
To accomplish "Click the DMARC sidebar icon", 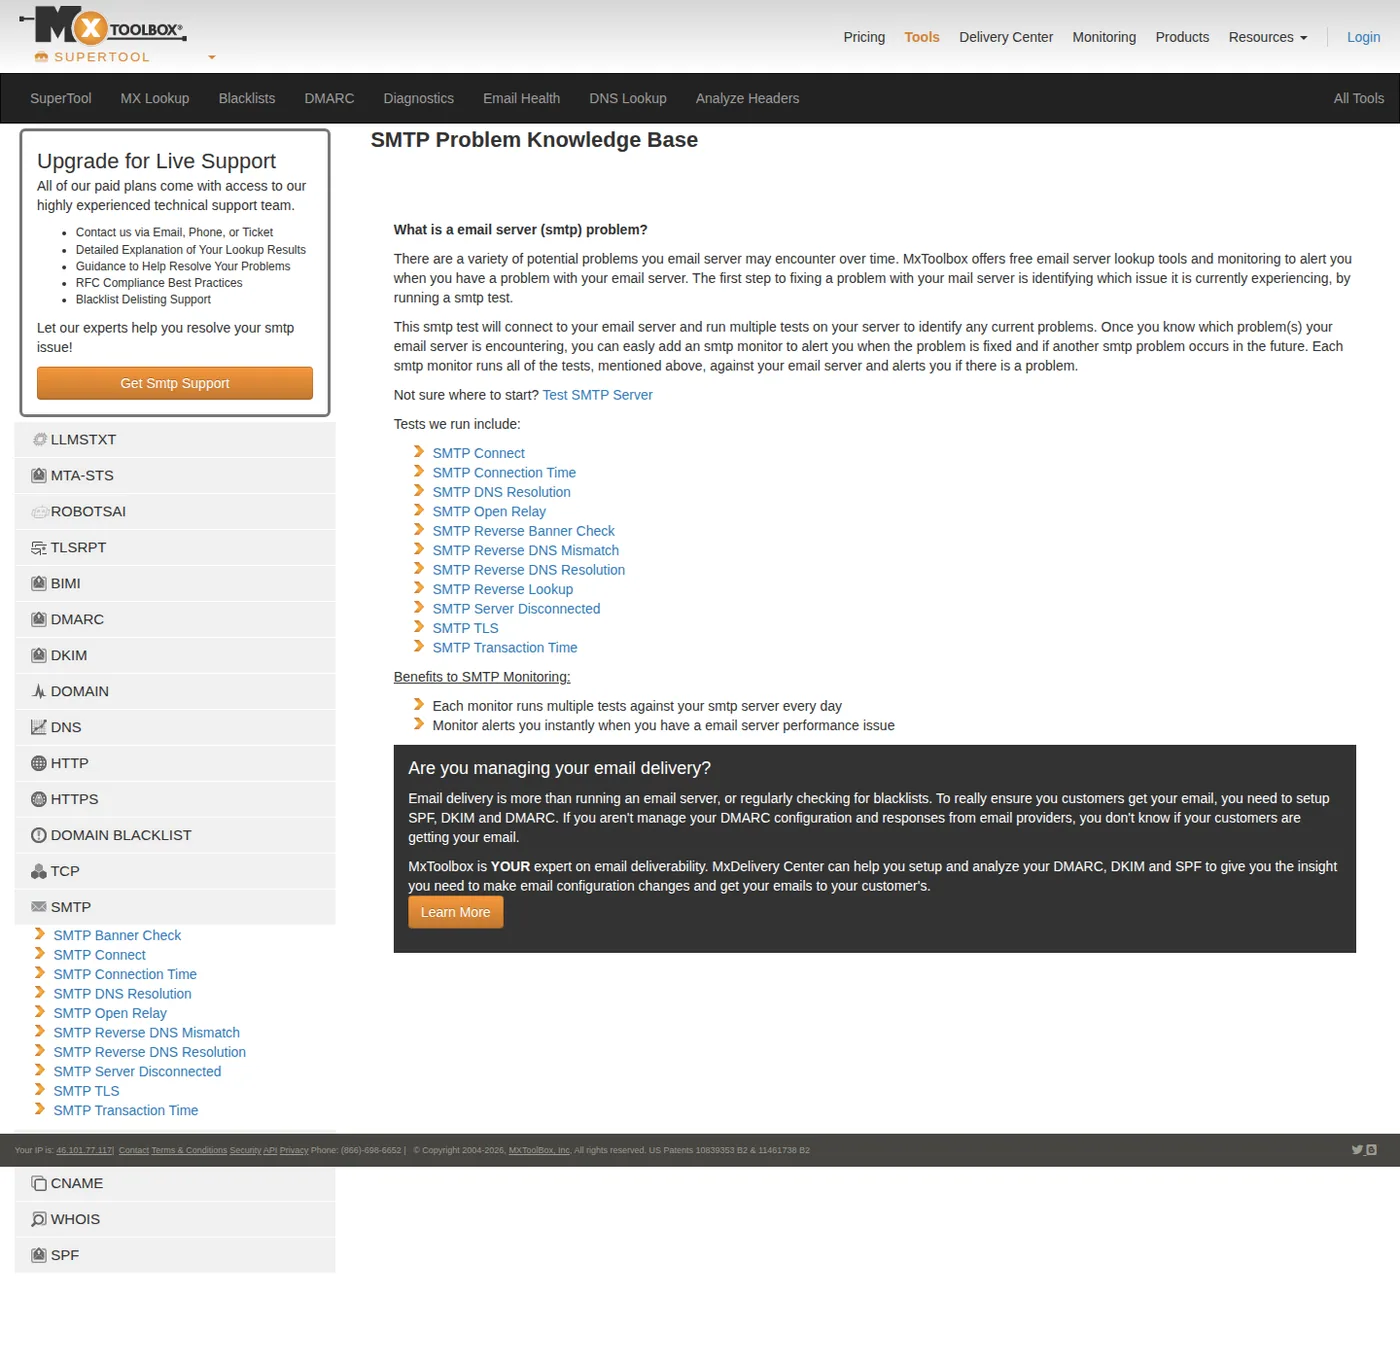I will click(x=39, y=620).
